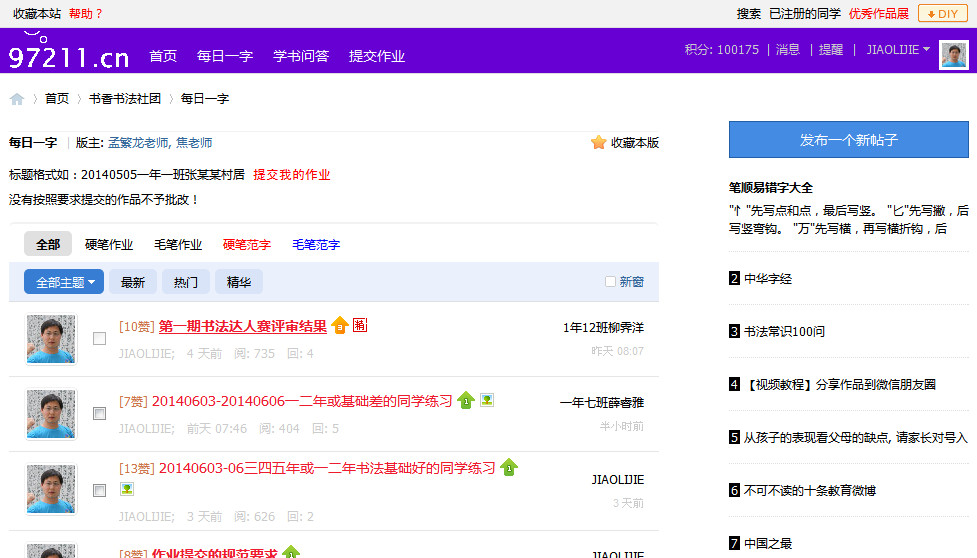The image size is (977, 558).
Task: Select checkbox for 第一期书法达人赛评审结果 thread
Action: 99,338
